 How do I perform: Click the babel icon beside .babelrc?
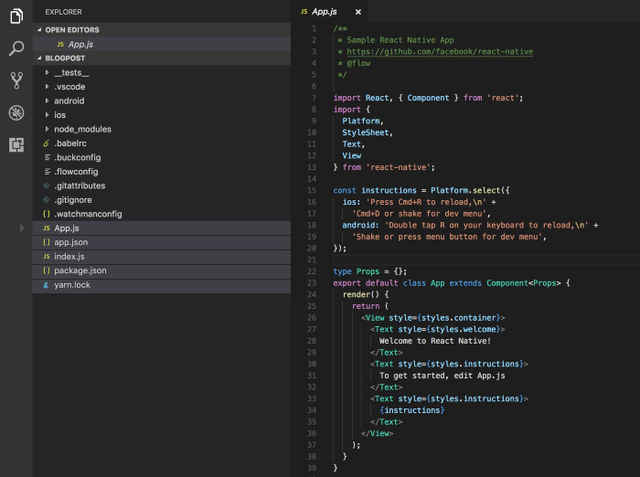click(47, 143)
